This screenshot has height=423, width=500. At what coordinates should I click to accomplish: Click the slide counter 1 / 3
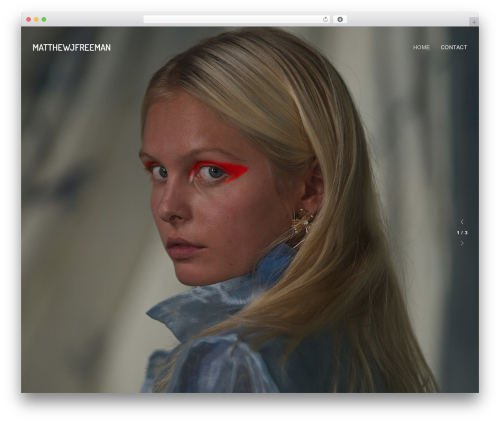pyautogui.click(x=462, y=232)
